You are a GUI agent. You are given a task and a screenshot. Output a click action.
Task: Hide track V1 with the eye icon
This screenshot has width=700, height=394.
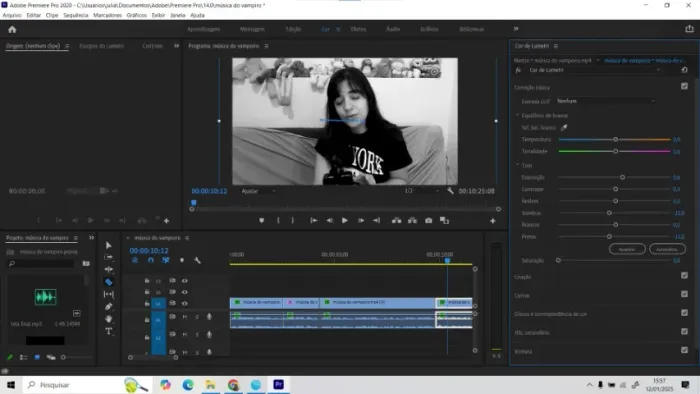(184, 304)
